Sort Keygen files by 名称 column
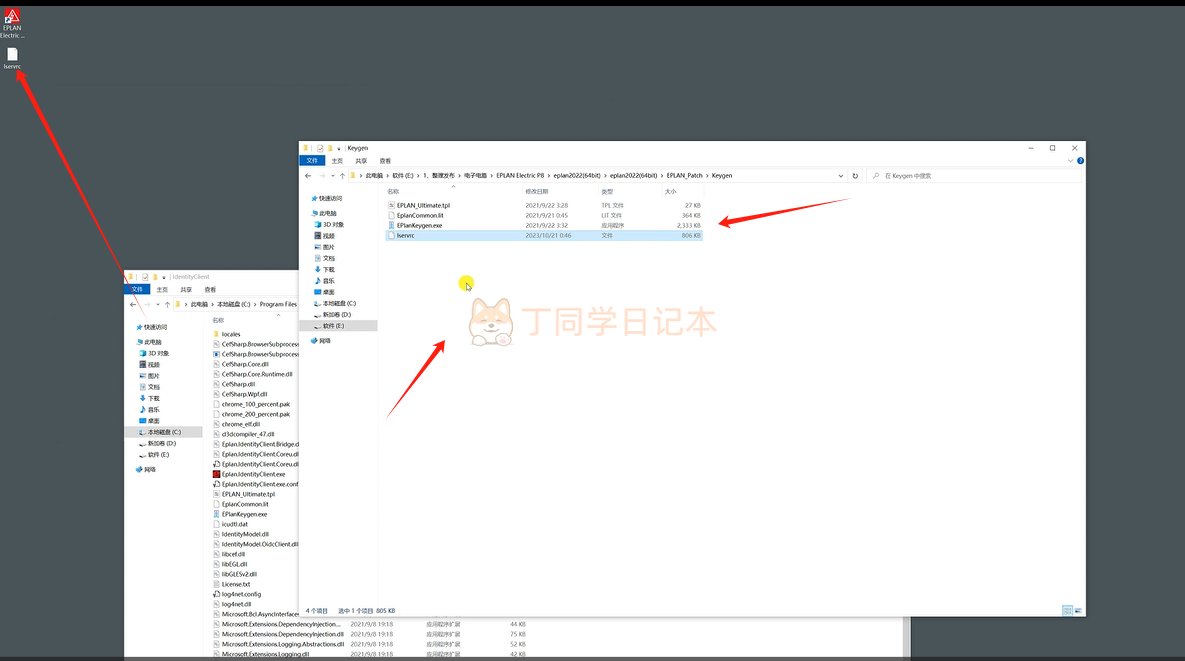Viewport: 1185px width, 661px height. 393,192
